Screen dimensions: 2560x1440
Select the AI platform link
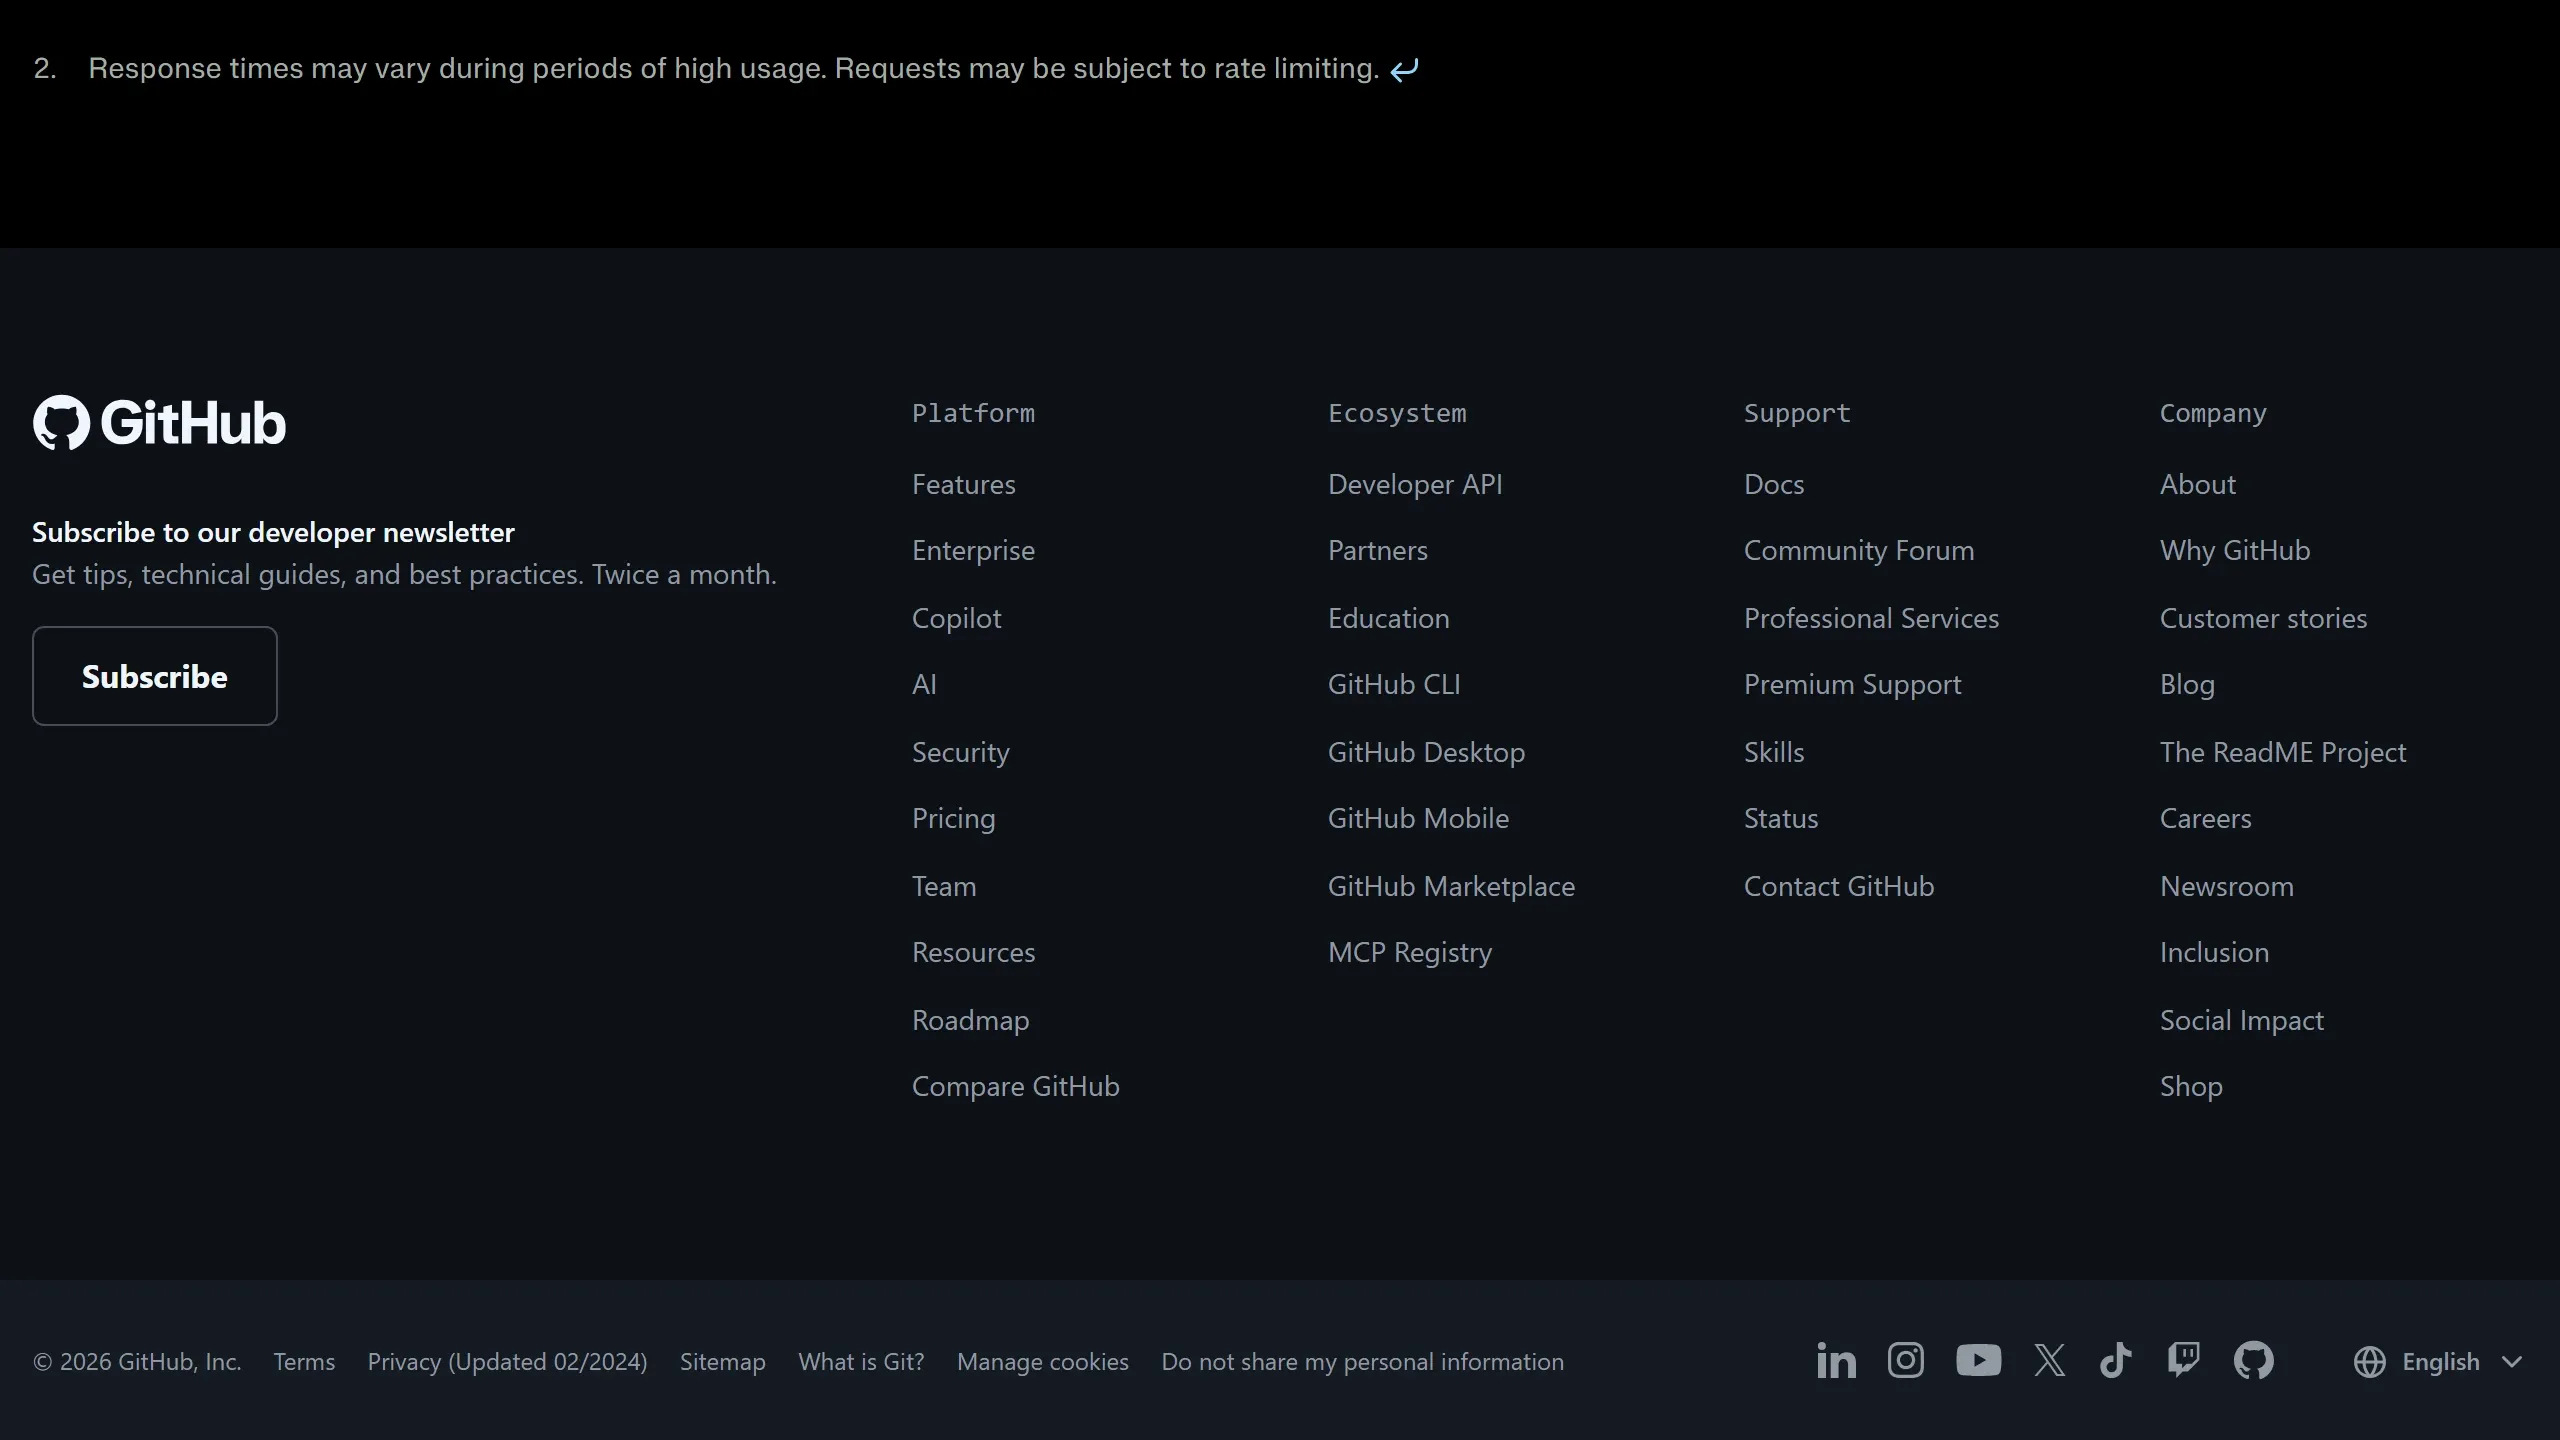pos(924,684)
